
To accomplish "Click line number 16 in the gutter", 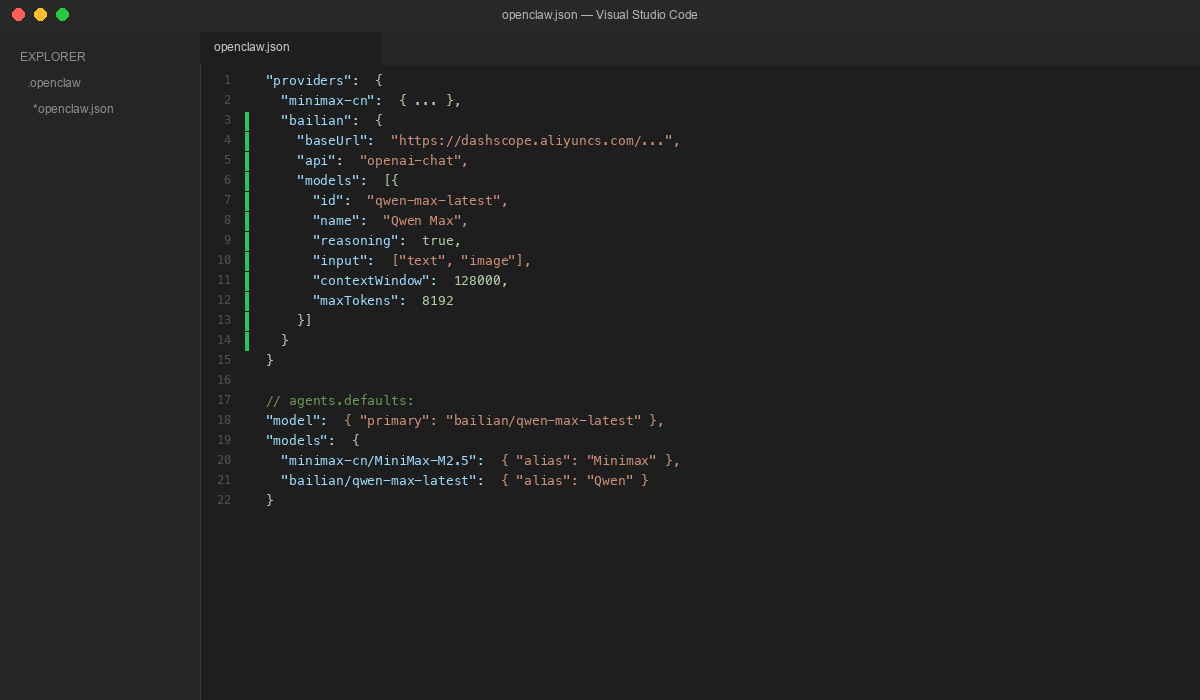I will (223, 380).
